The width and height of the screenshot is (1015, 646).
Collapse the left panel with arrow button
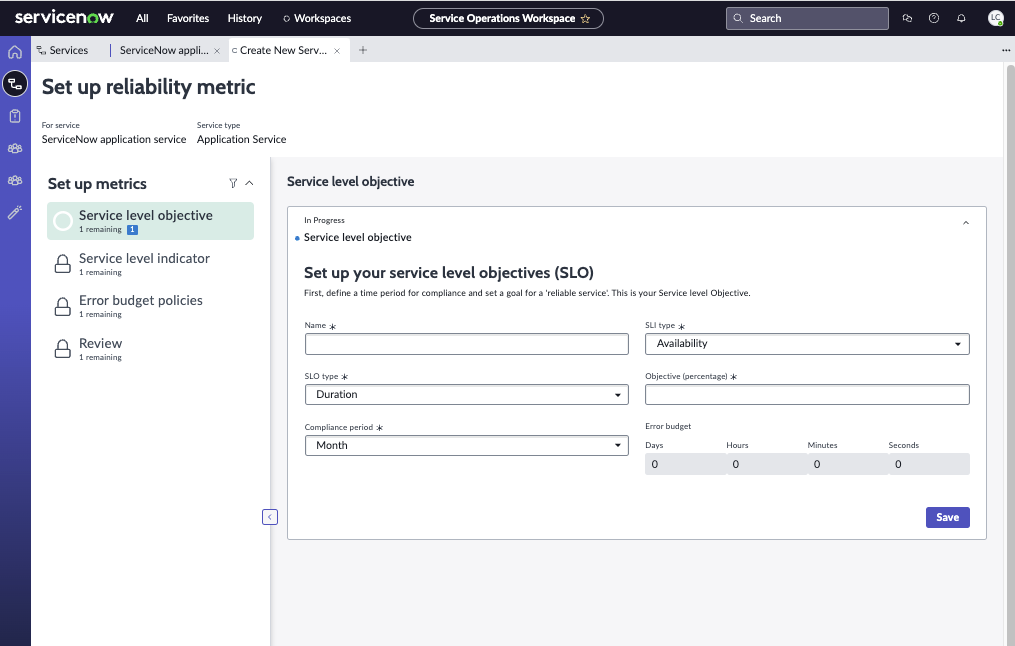pos(270,517)
